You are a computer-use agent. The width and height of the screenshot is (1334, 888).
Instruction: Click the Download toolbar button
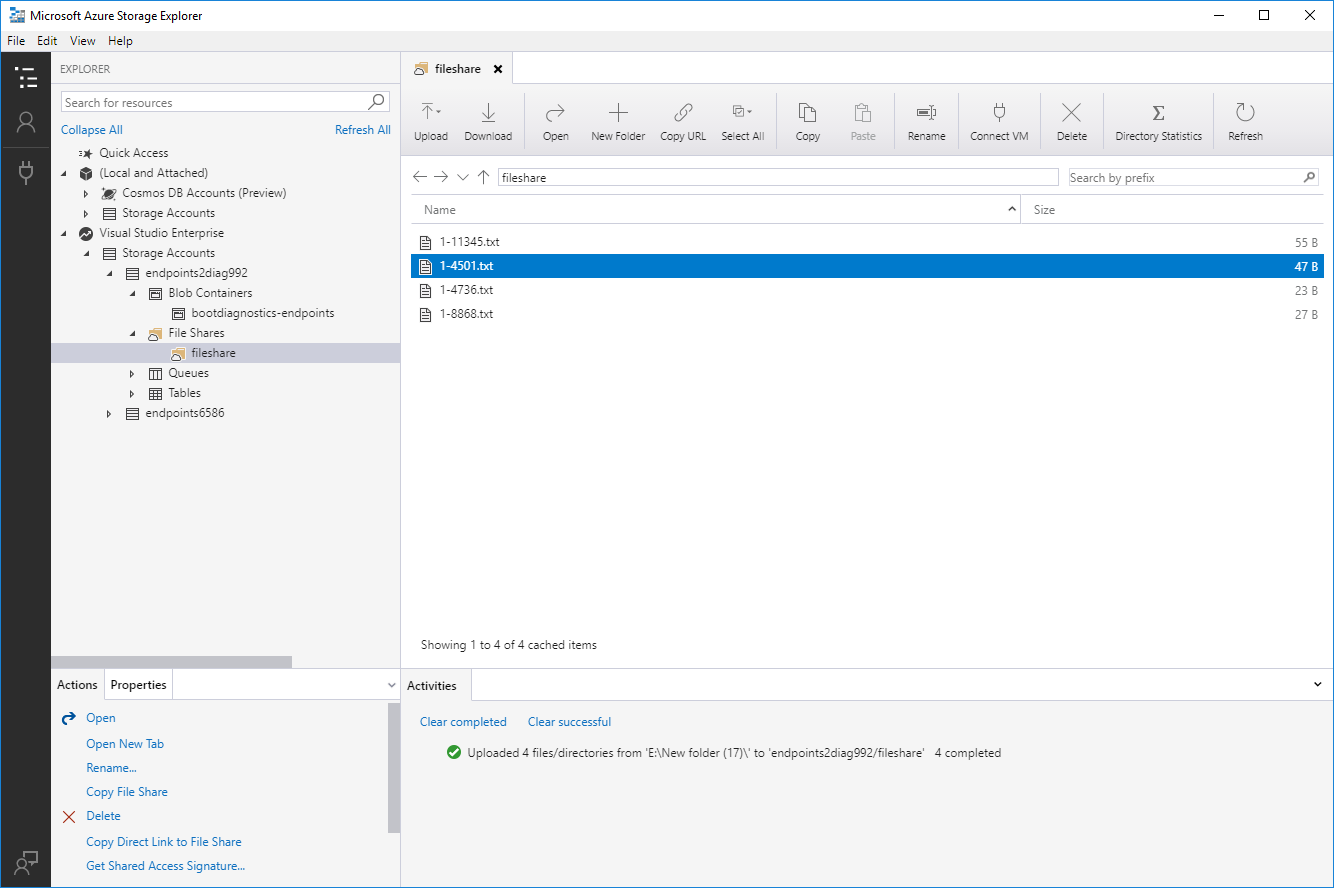pyautogui.click(x=488, y=122)
